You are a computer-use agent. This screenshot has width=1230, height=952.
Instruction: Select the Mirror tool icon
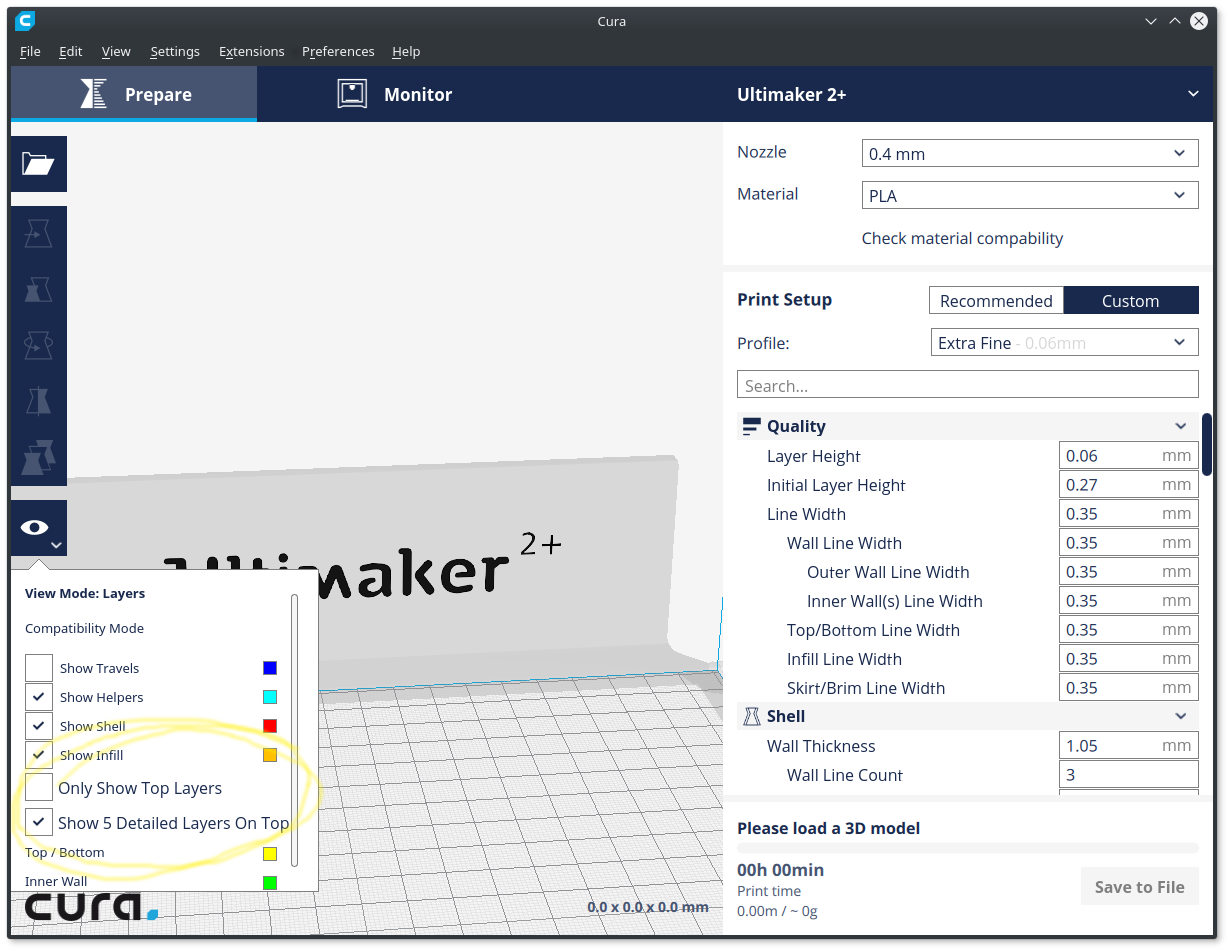[x=39, y=402]
